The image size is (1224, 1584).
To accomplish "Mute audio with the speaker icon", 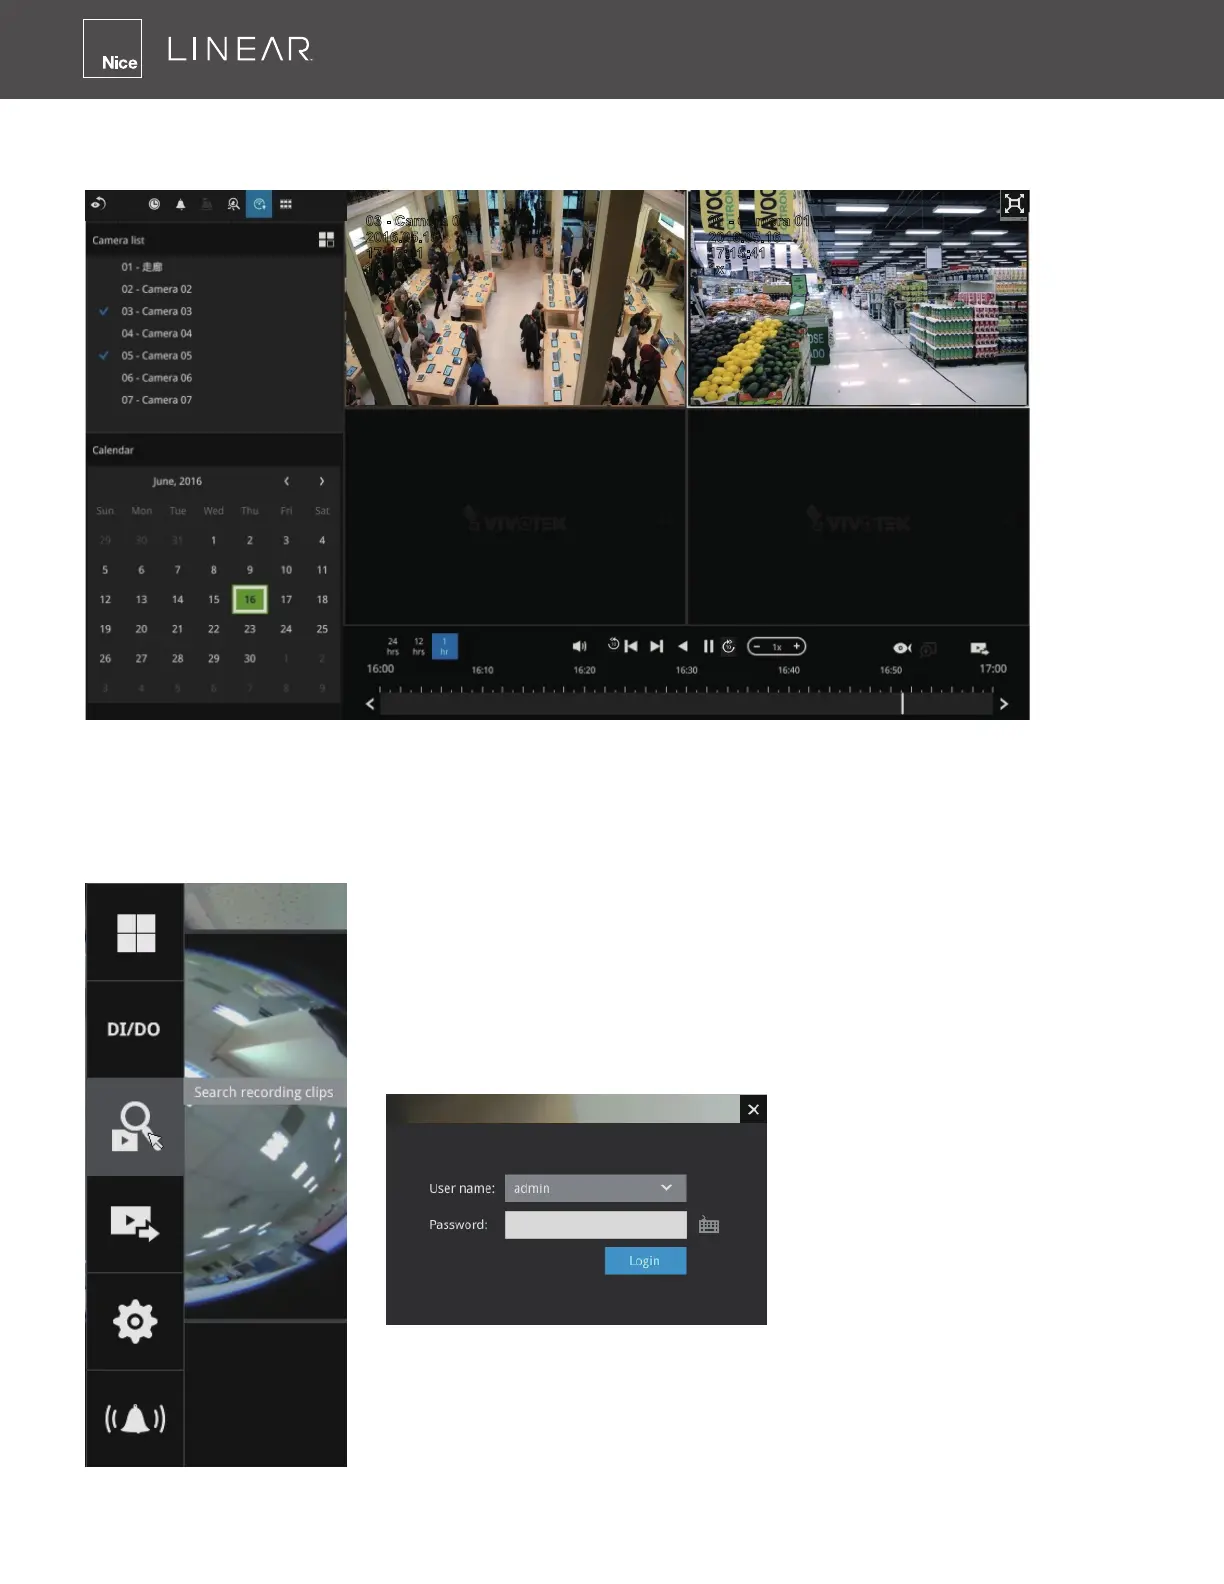I will click(x=579, y=647).
